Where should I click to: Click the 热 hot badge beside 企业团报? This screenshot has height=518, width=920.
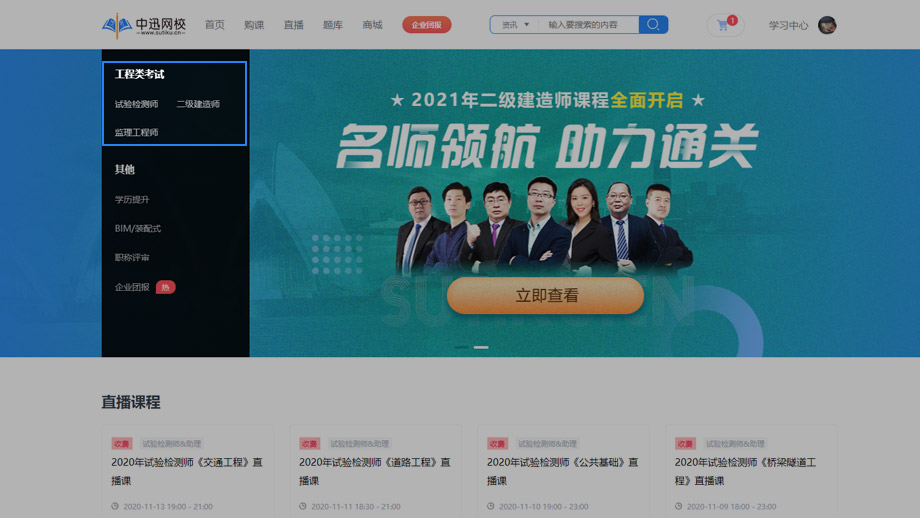[165, 287]
